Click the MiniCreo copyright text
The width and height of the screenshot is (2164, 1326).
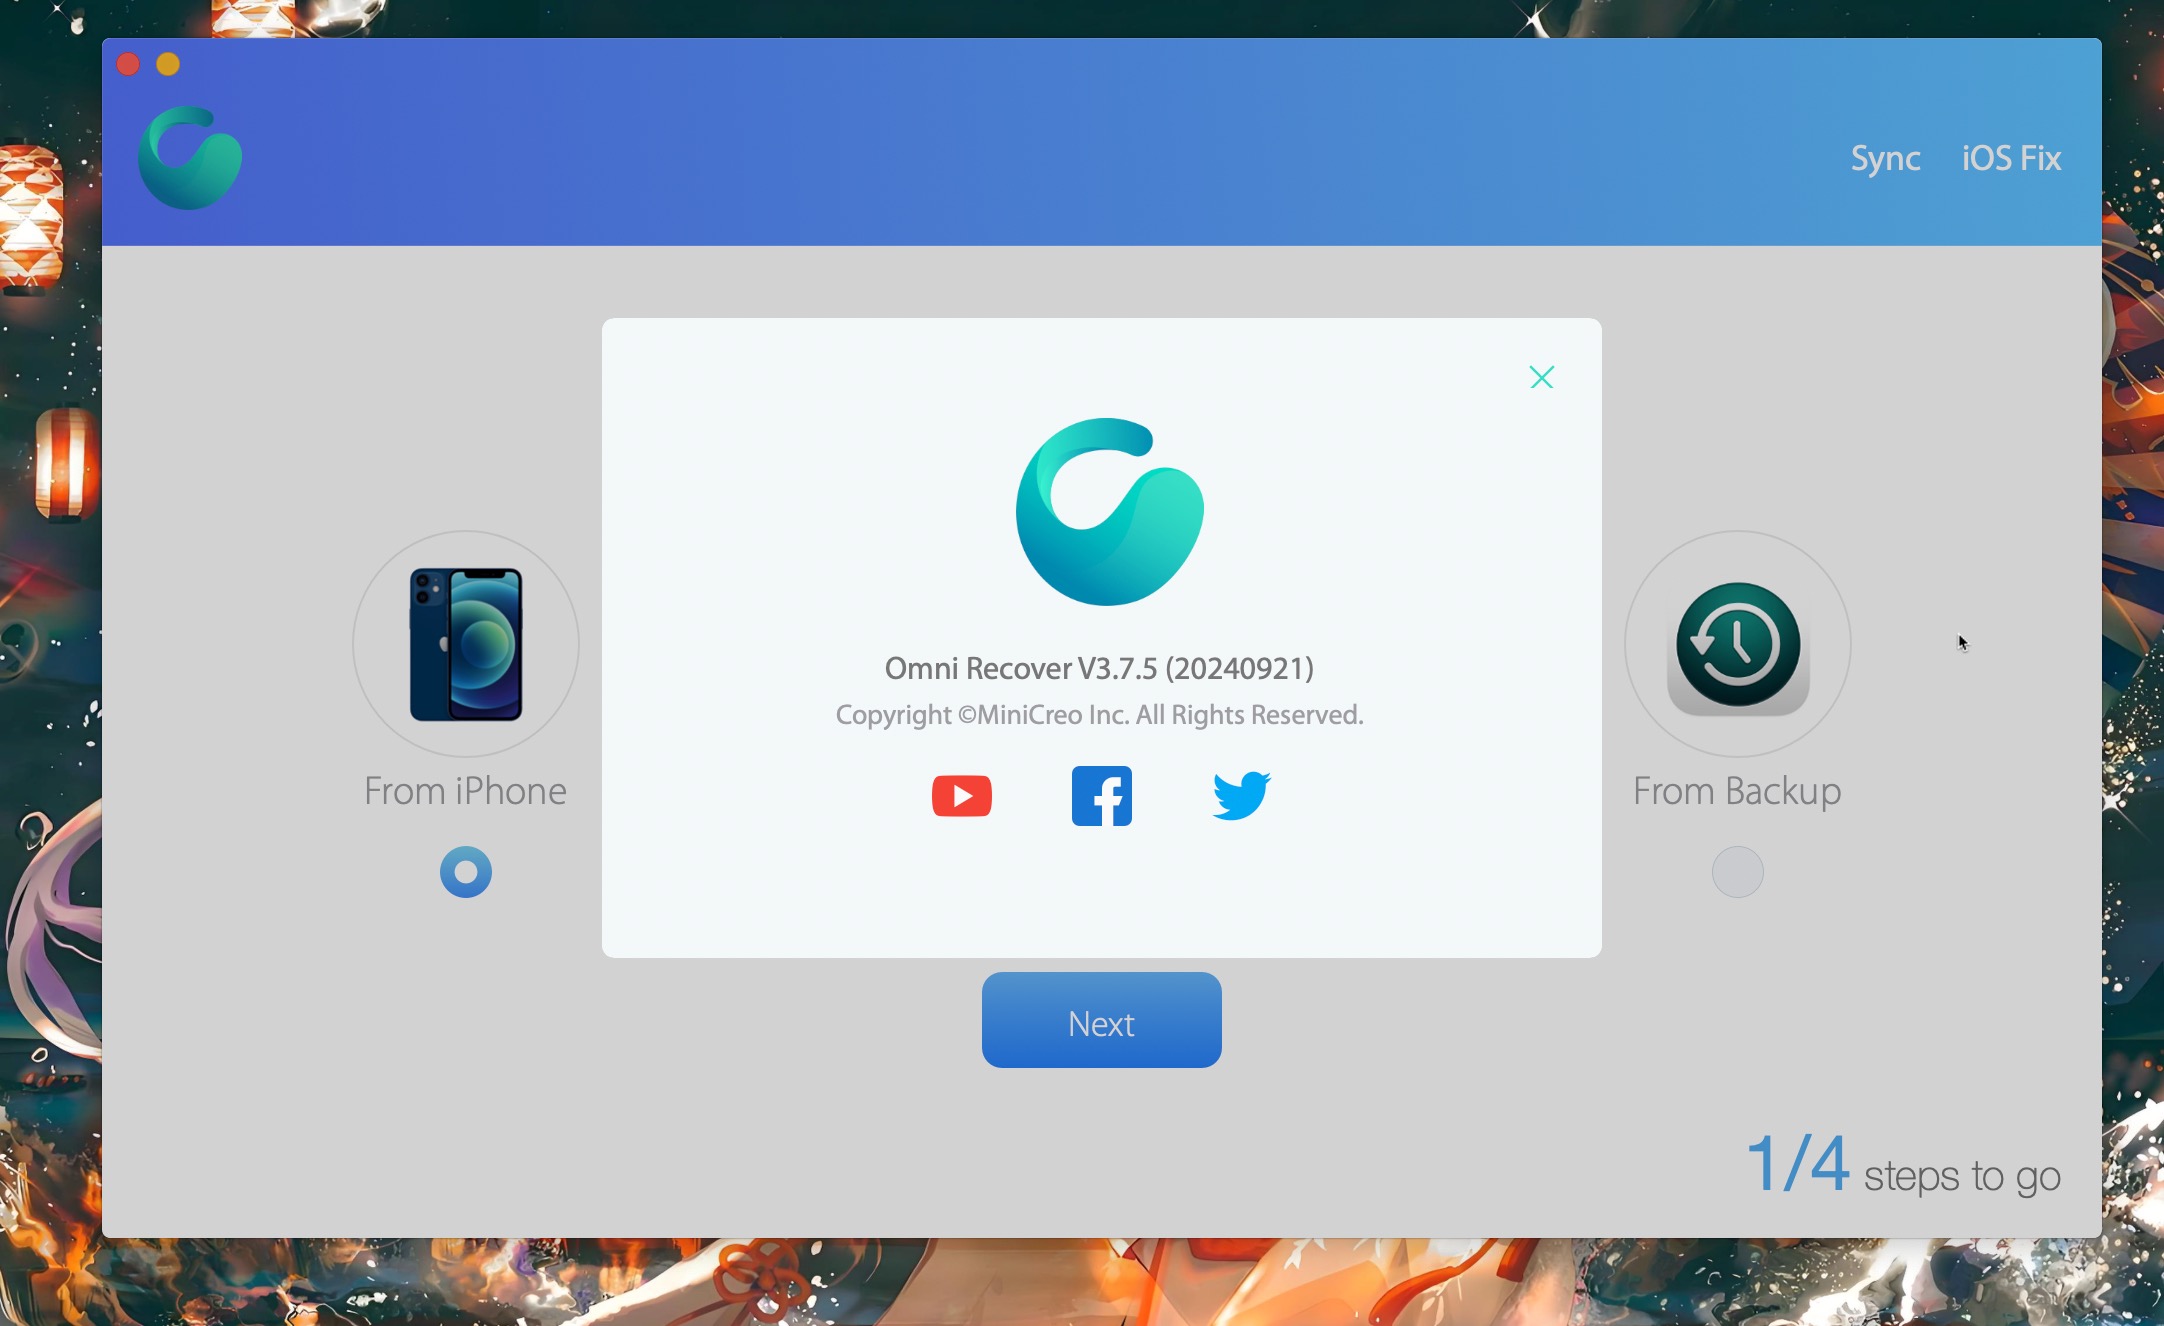[1099, 715]
